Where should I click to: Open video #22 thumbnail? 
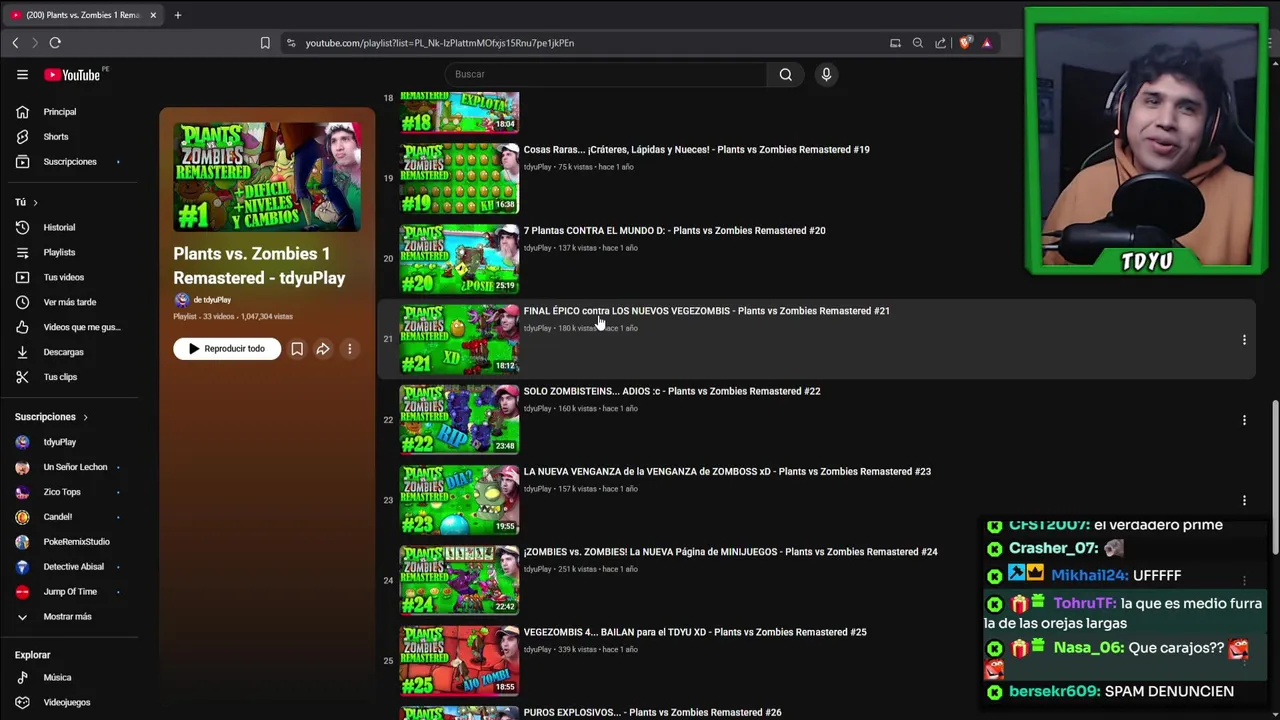pos(460,420)
